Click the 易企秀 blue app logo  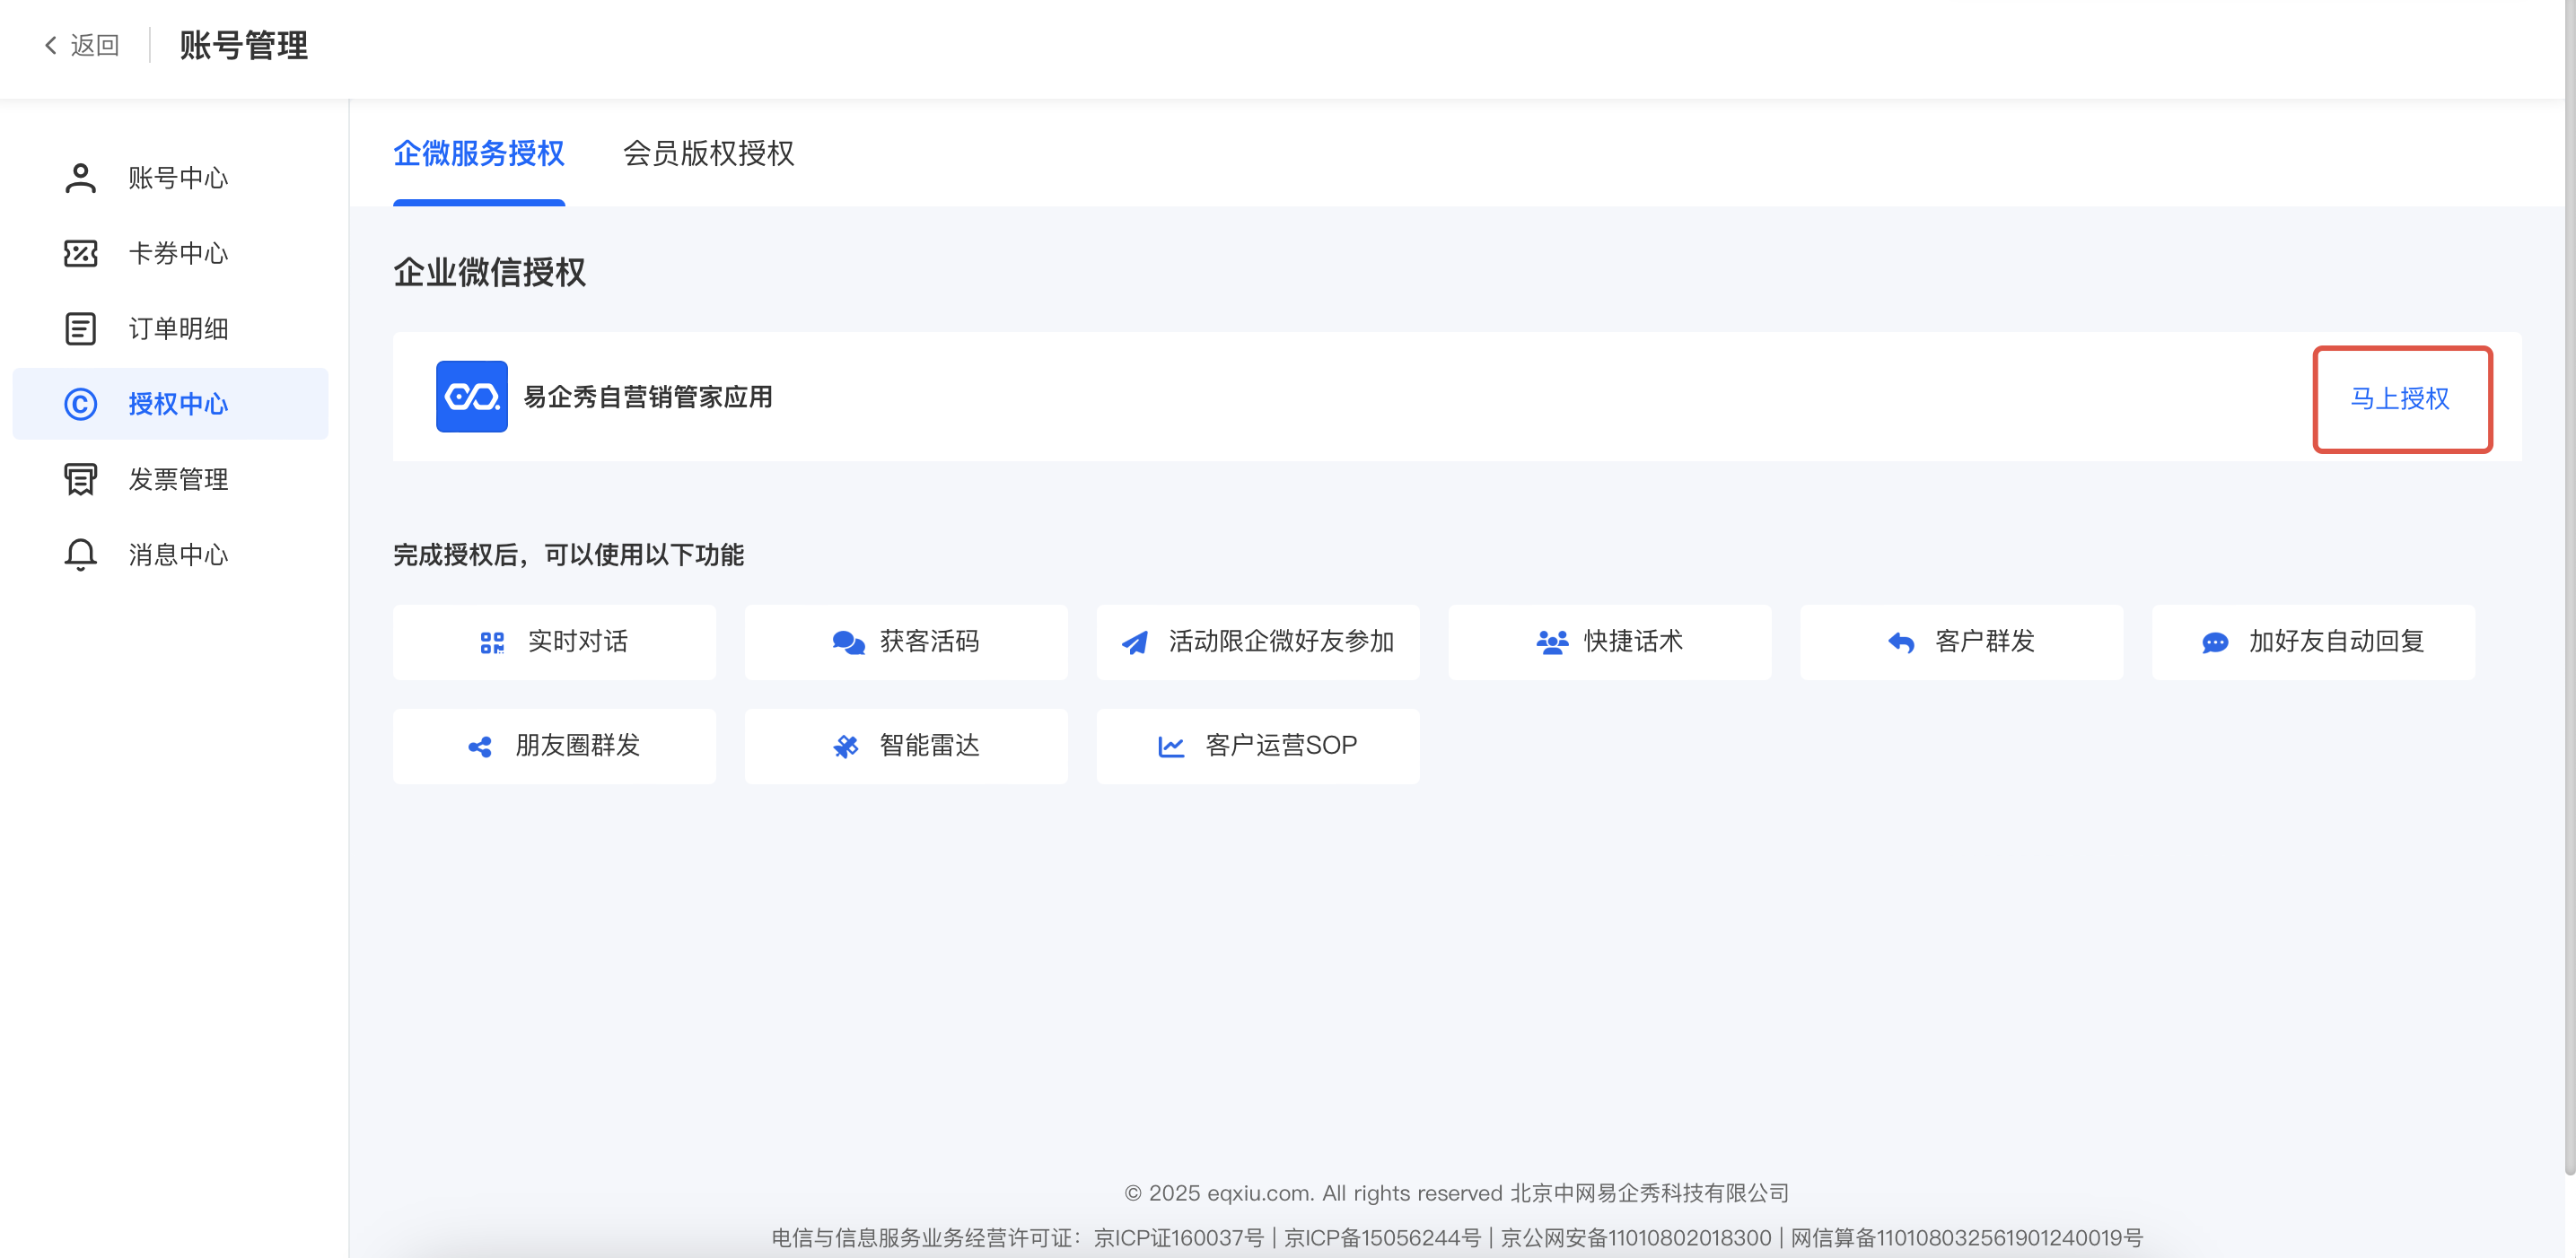coord(471,396)
